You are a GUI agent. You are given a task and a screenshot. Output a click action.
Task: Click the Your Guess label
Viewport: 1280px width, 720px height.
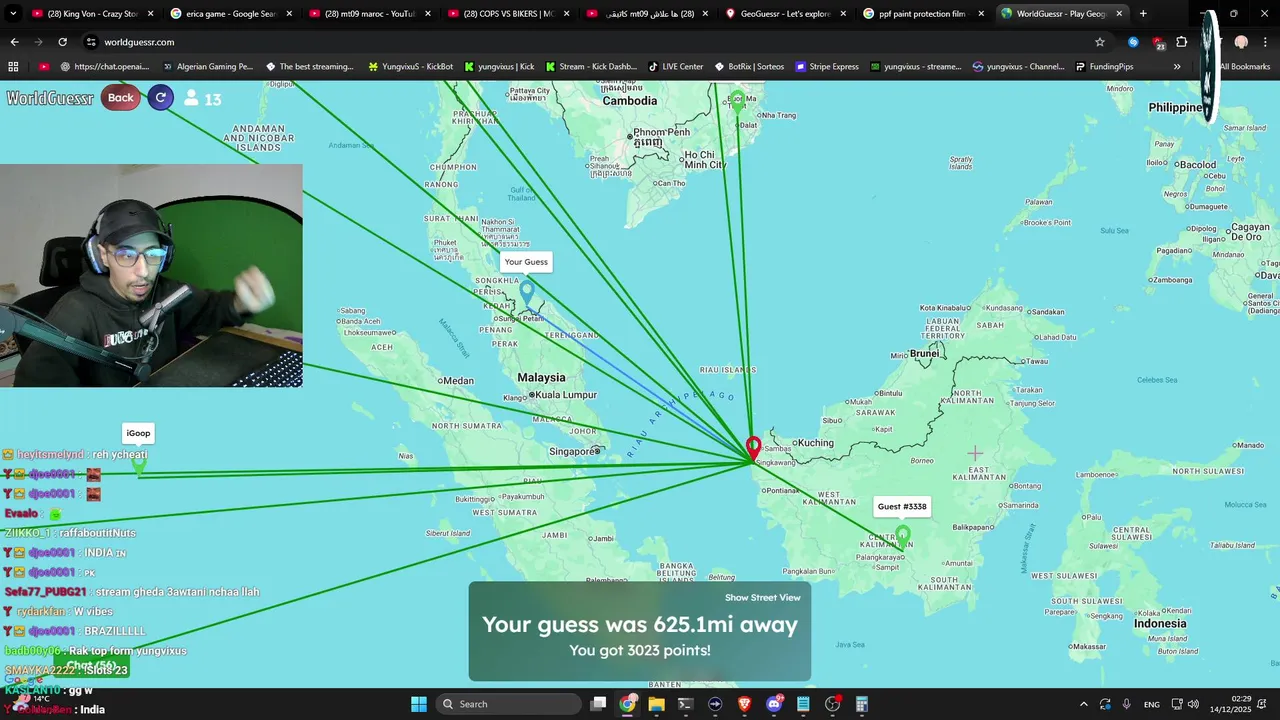526,262
